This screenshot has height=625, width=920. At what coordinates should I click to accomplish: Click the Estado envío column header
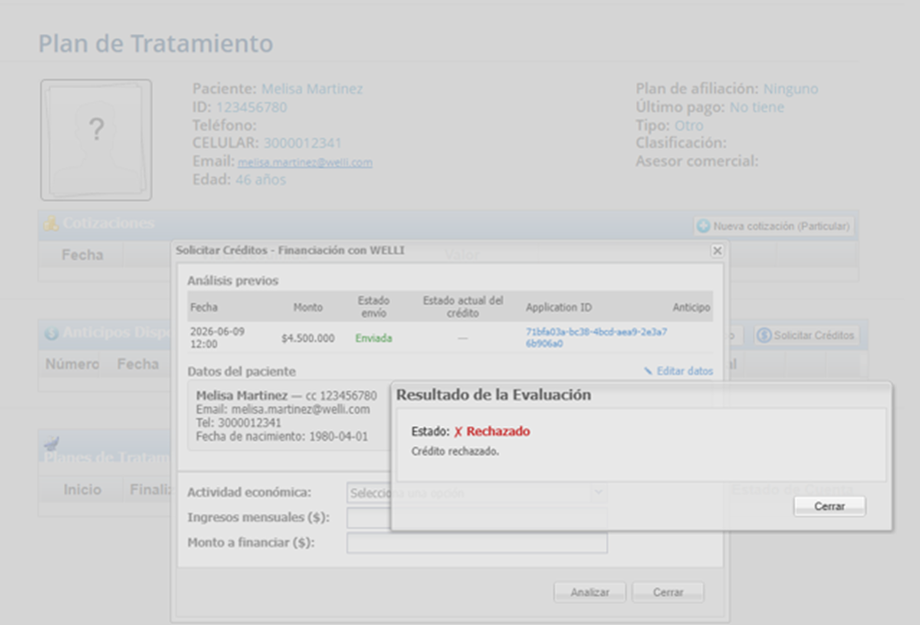click(374, 306)
